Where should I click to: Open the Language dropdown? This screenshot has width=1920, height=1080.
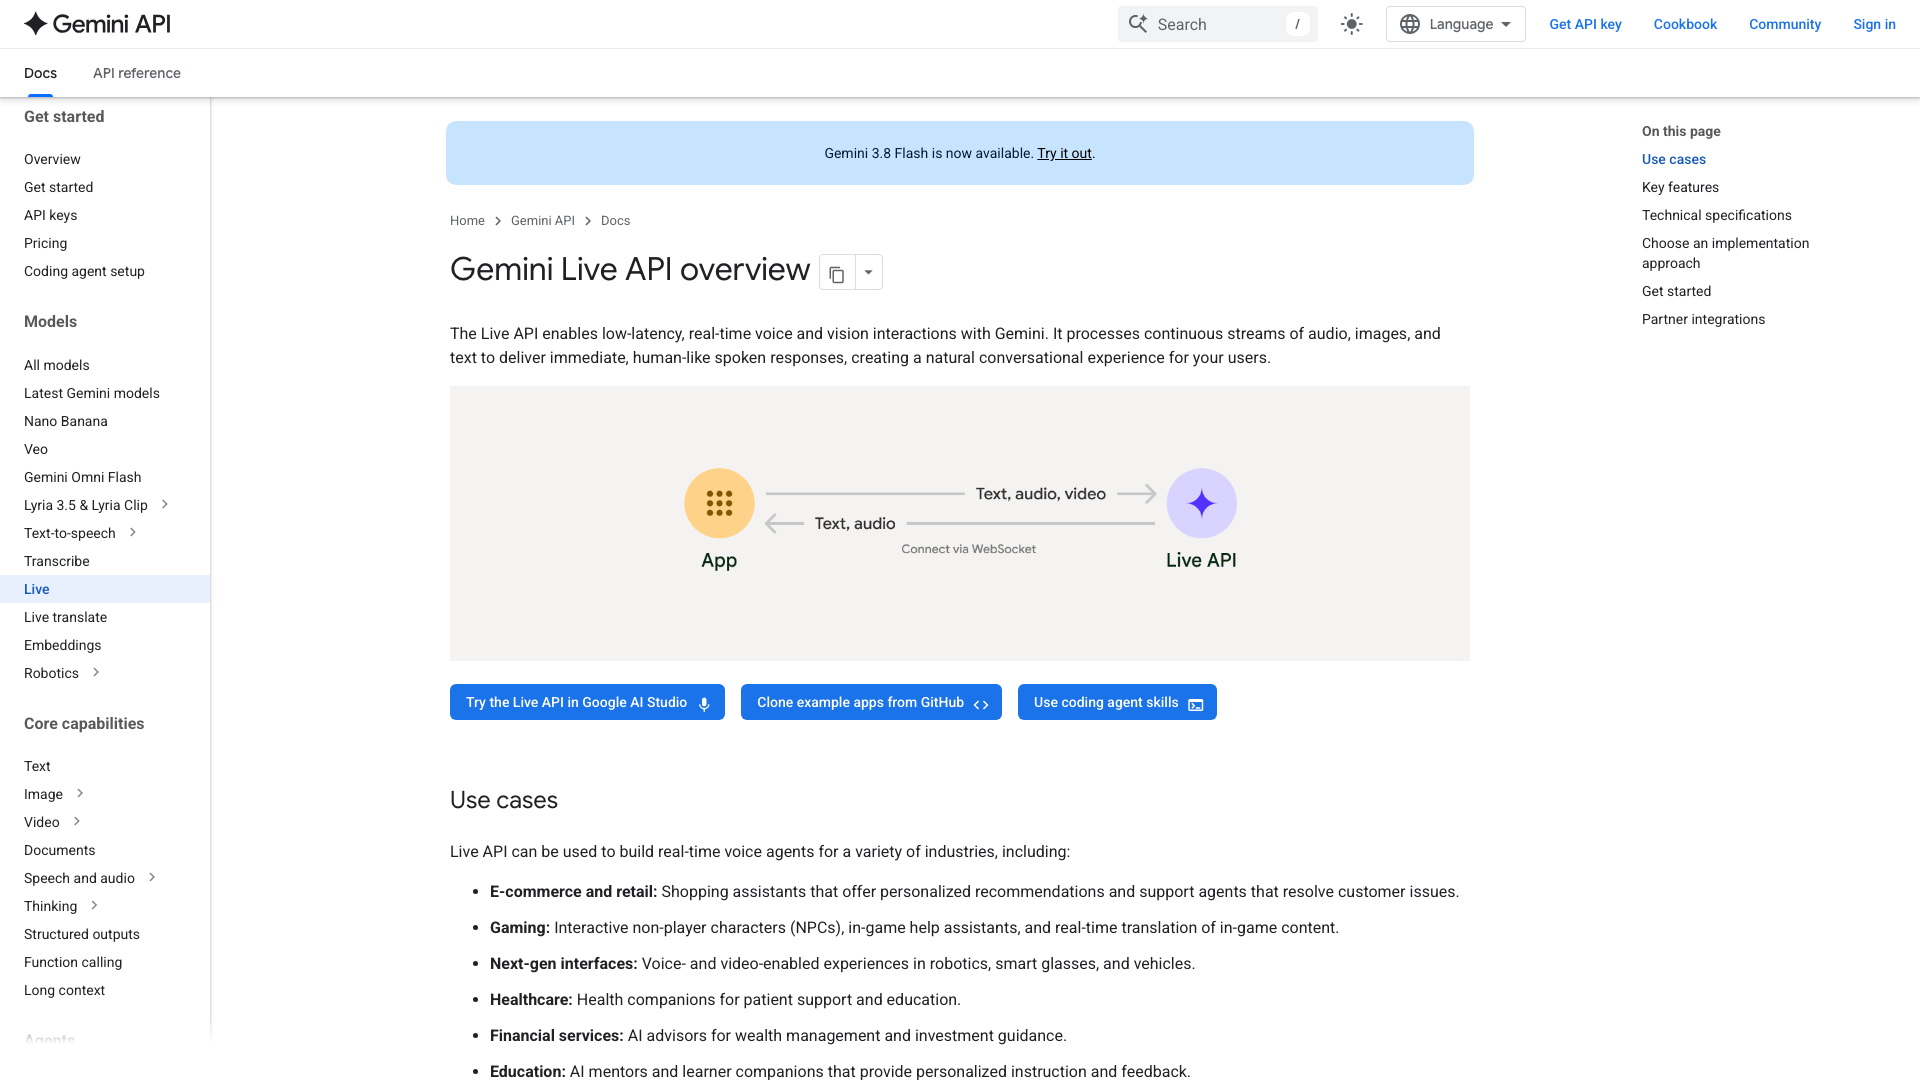click(x=1456, y=24)
